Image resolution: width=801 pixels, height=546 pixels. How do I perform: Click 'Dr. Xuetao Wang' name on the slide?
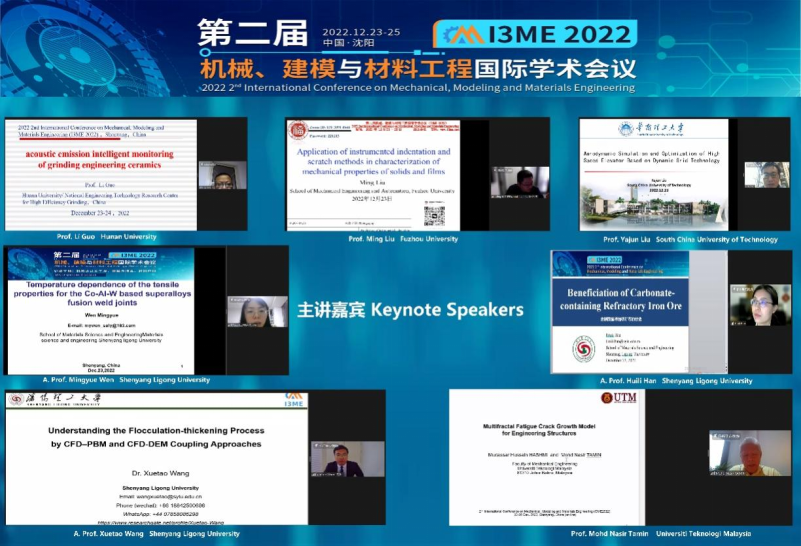point(160,473)
